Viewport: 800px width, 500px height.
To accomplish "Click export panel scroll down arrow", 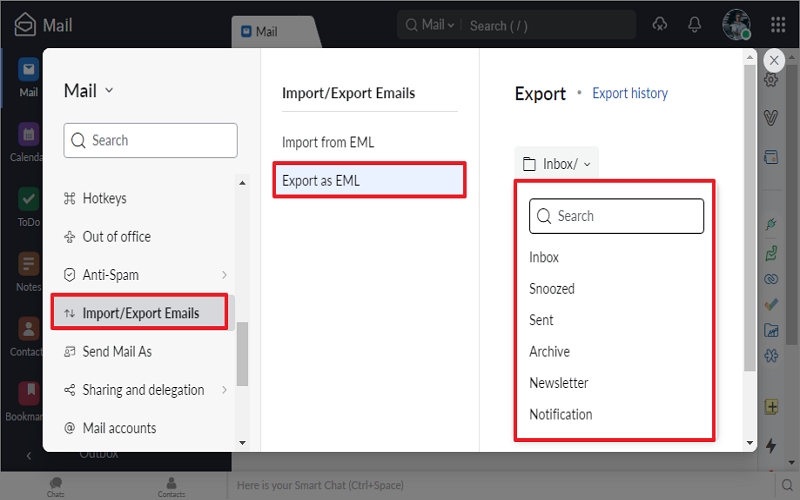I will point(749,443).
